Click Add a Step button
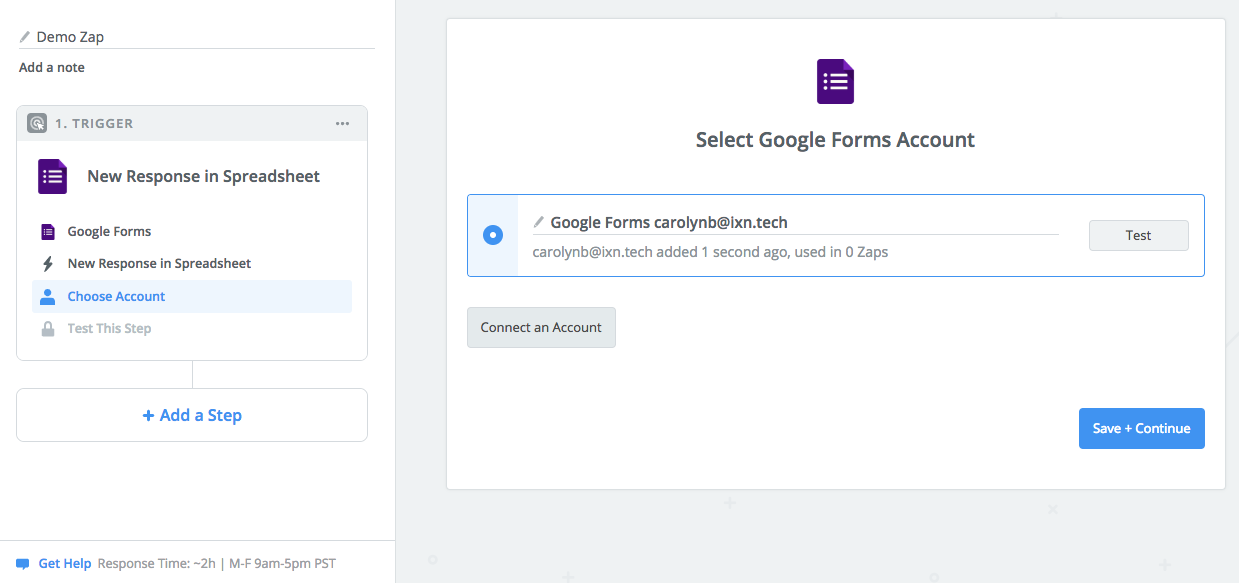This screenshot has width=1239, height=583. point(192,415)
